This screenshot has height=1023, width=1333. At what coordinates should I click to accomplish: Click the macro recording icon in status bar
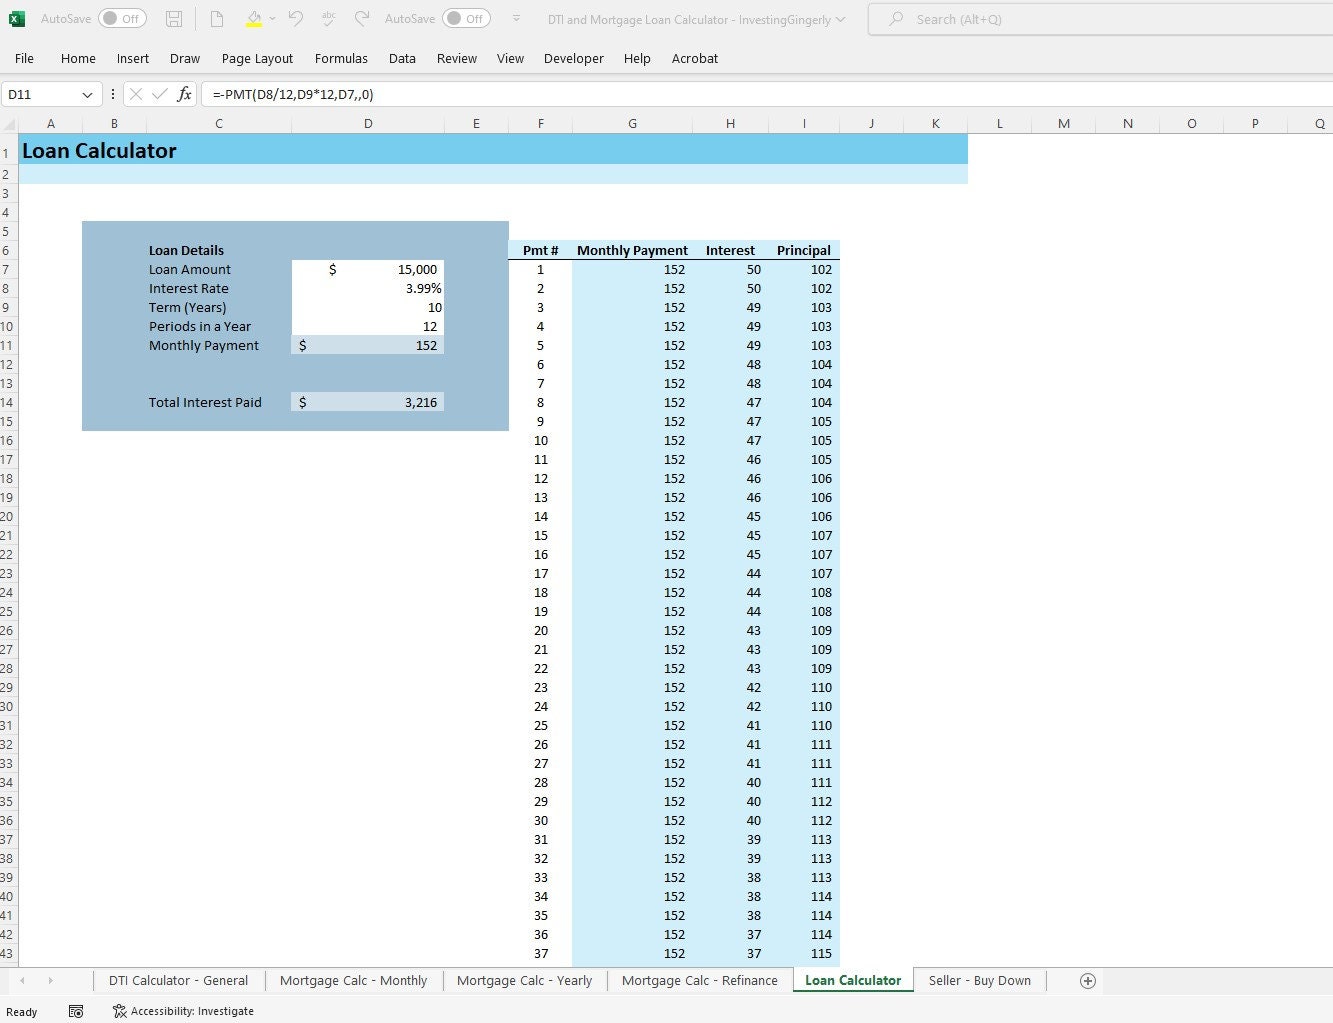(77, 1011)
